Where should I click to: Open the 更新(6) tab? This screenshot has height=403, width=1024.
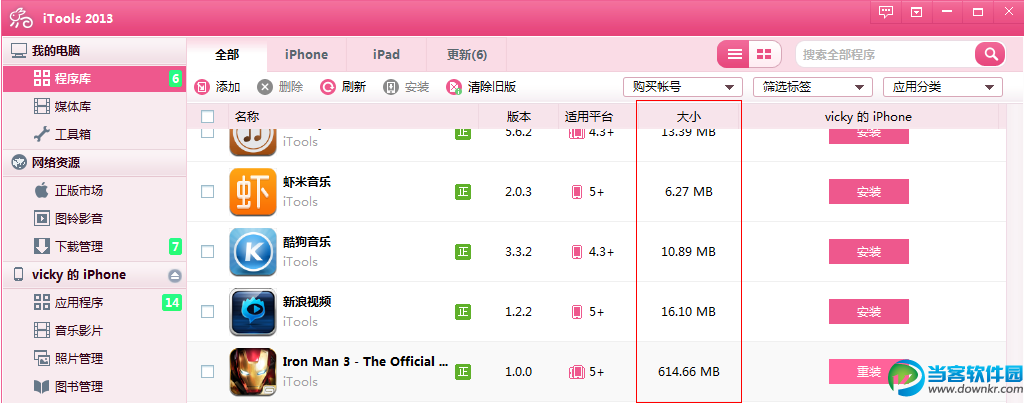[x=466, y=55]
